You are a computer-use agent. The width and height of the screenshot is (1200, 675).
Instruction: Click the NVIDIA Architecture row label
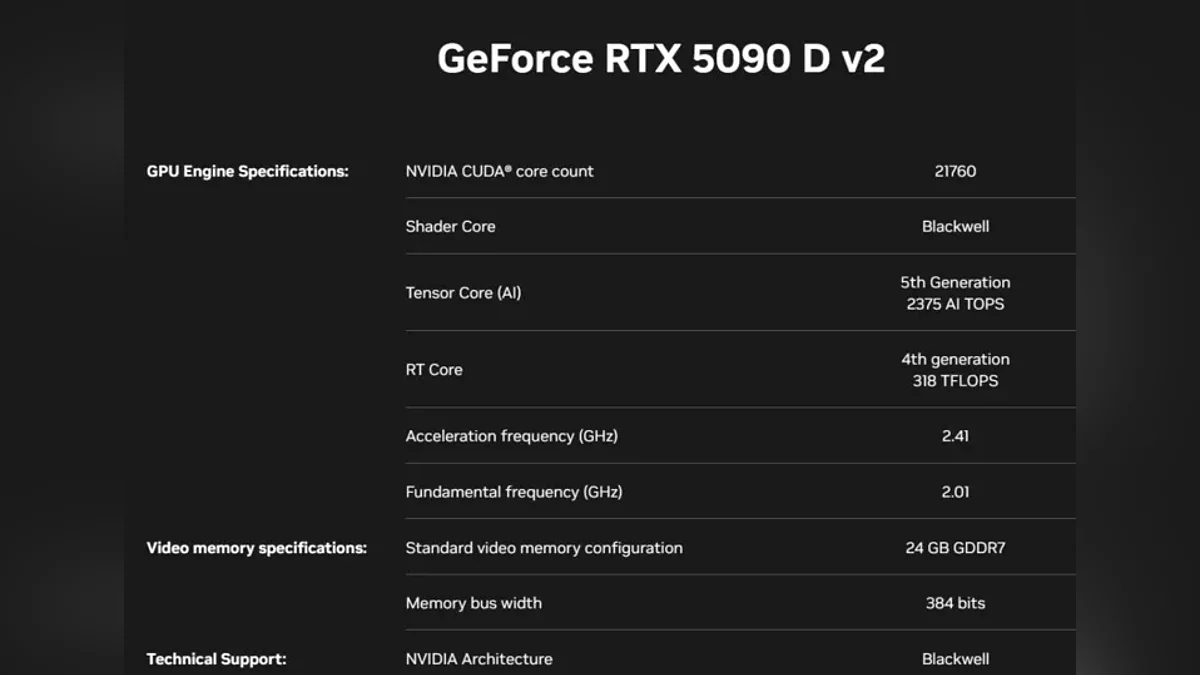(x=478, y=659)
